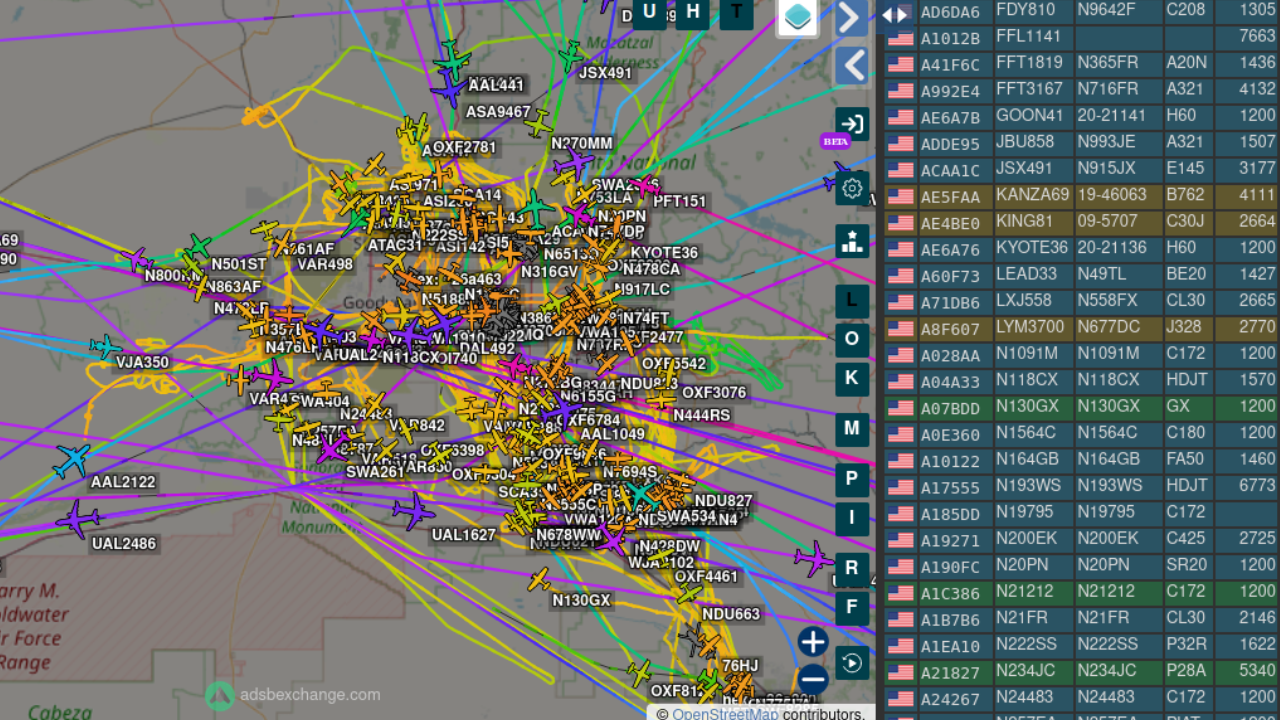1280x720 pixels.
Task: Click hex code A992E4 in table
Action: pyautogui.click(x=950, y=90)
